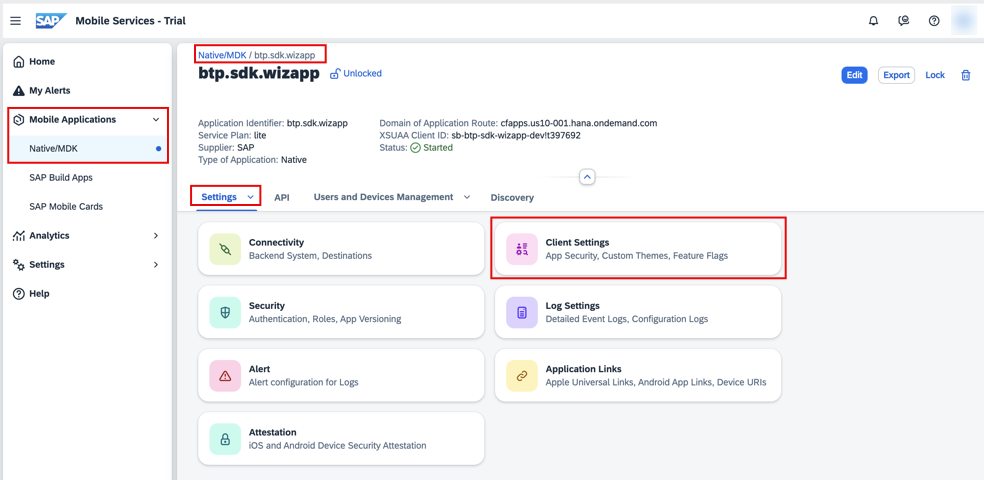
Task: Expand the Analytics sidebar chevron
Action: click(156, 236)
